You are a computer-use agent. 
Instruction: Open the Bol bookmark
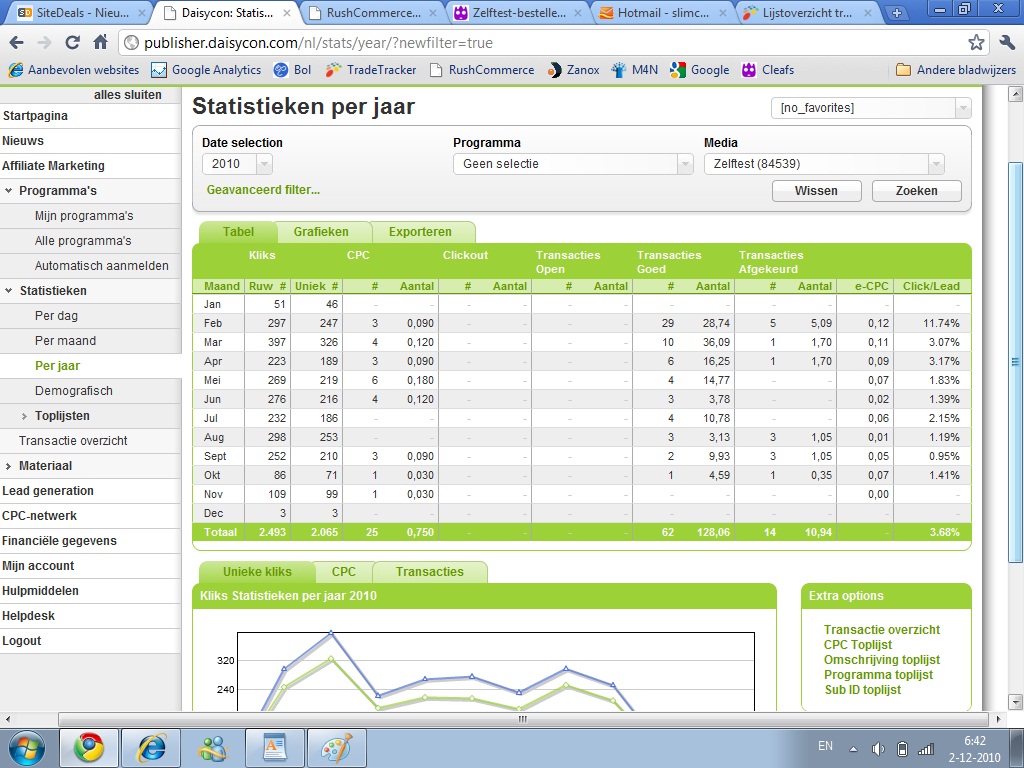click(x=292, y=70)
